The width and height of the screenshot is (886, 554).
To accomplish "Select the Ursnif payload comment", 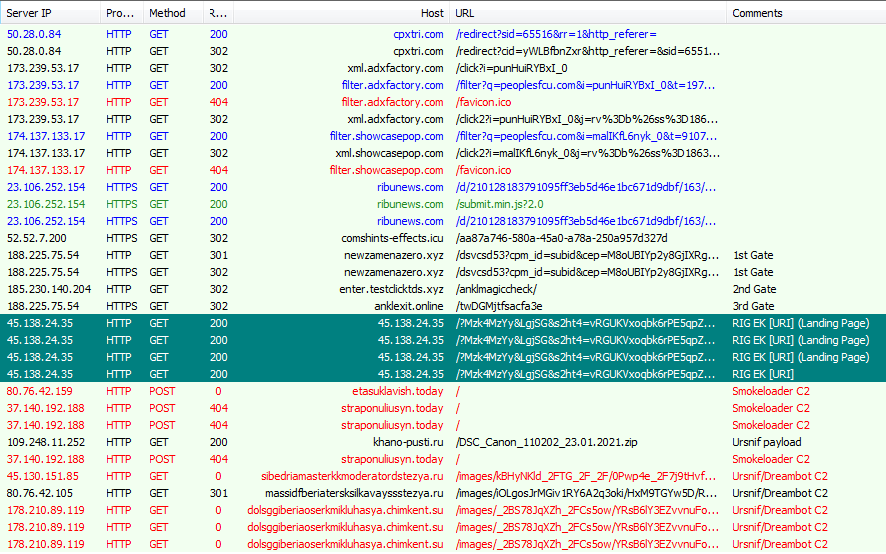I will [x=766, y=442].
